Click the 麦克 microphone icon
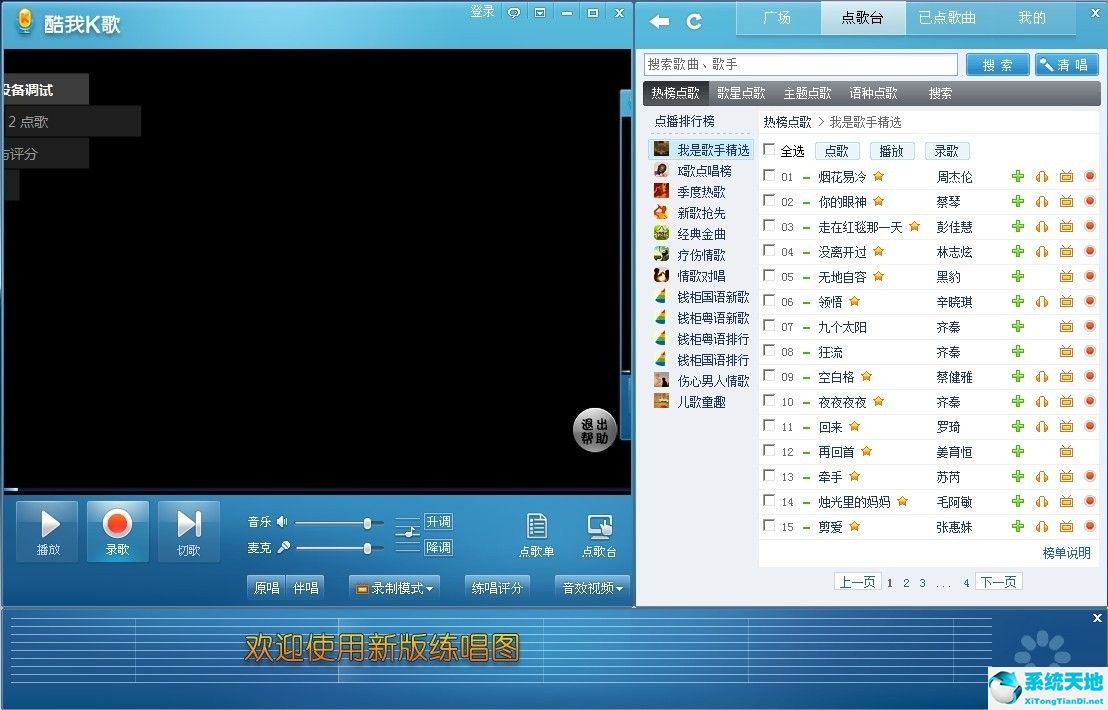Image resolution: width=1108 pixels, height=710 pixels. click(x=283, y=547)
